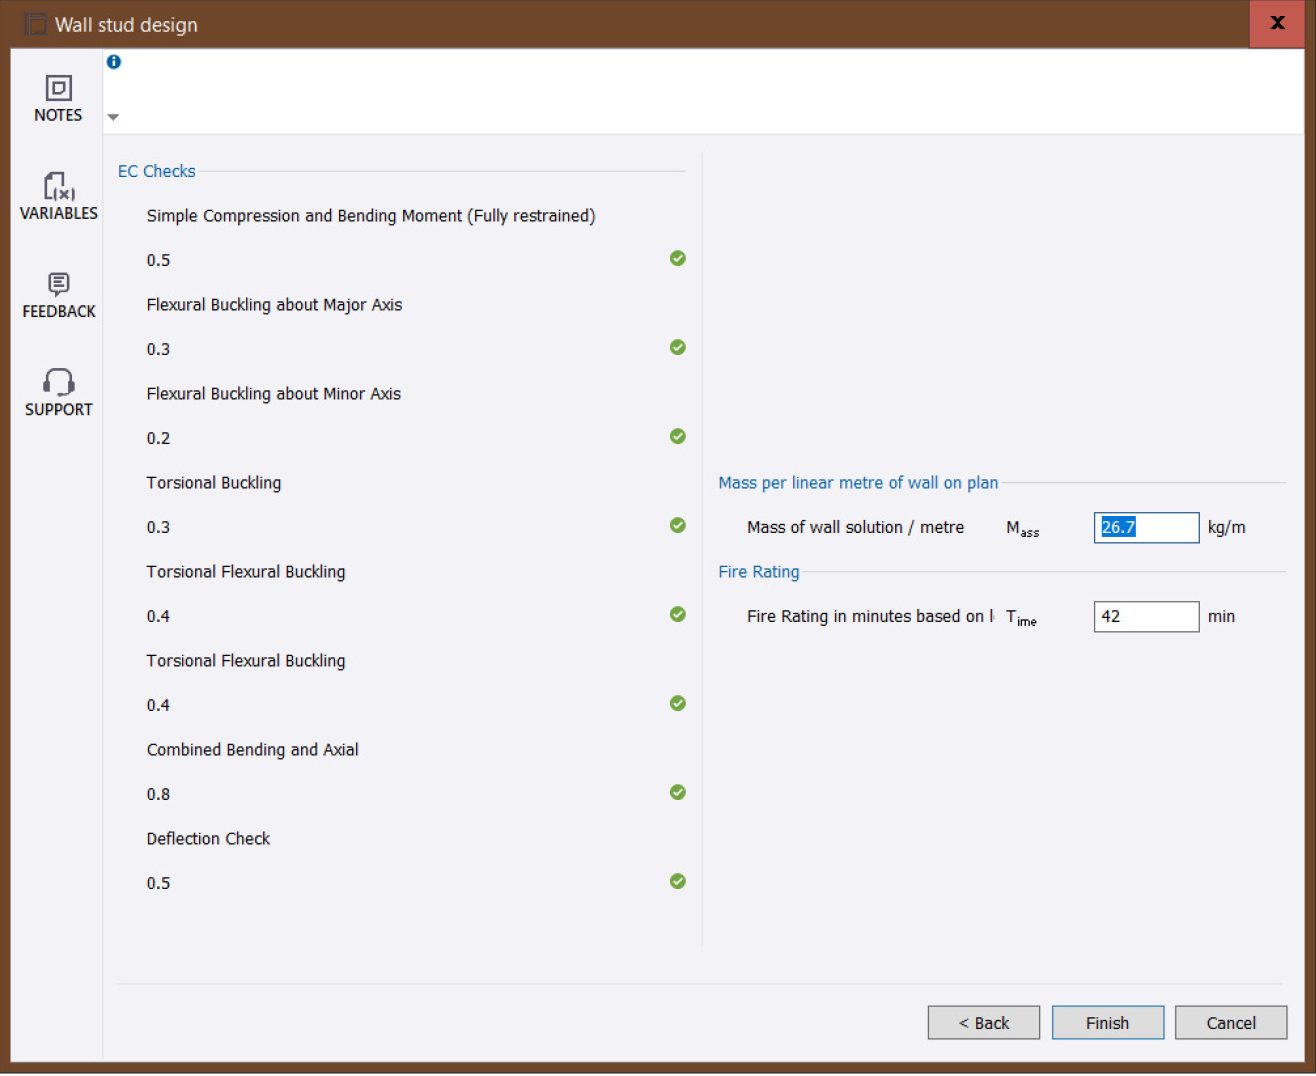
Task: Open the Feedback sidebar icon
Action: [x=58, y=285]
